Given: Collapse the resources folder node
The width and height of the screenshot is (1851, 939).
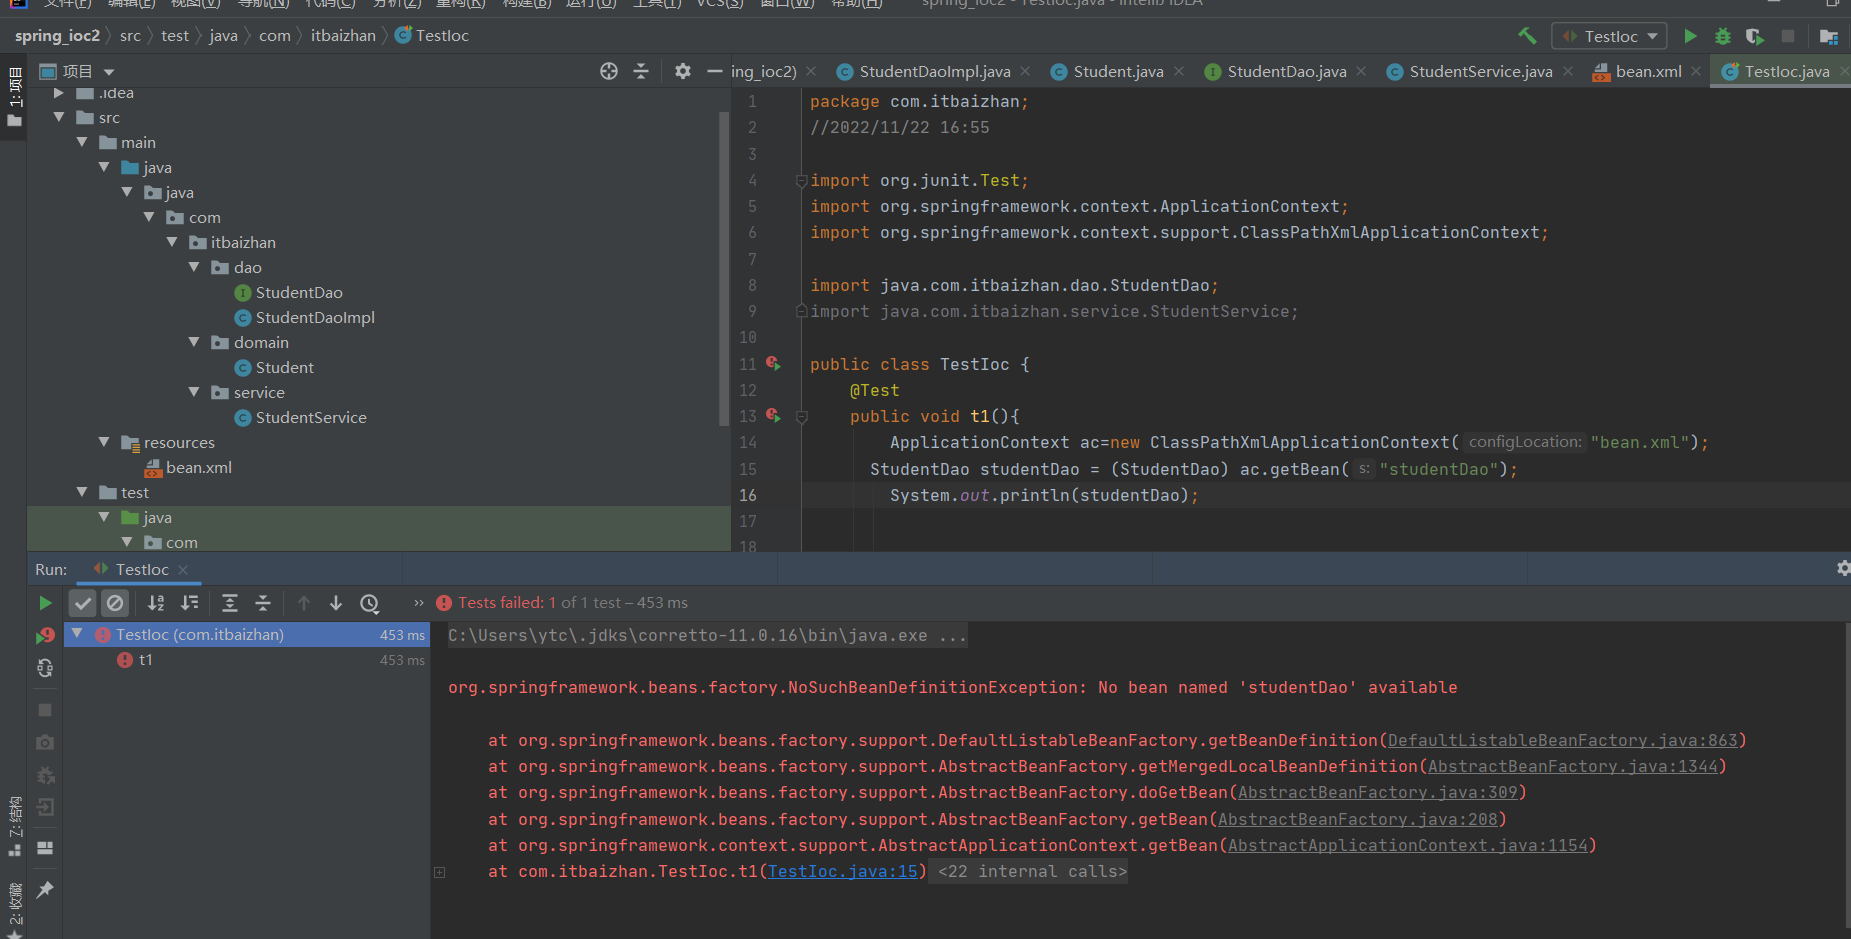Looking at the screenshot, I should [104, 442].
